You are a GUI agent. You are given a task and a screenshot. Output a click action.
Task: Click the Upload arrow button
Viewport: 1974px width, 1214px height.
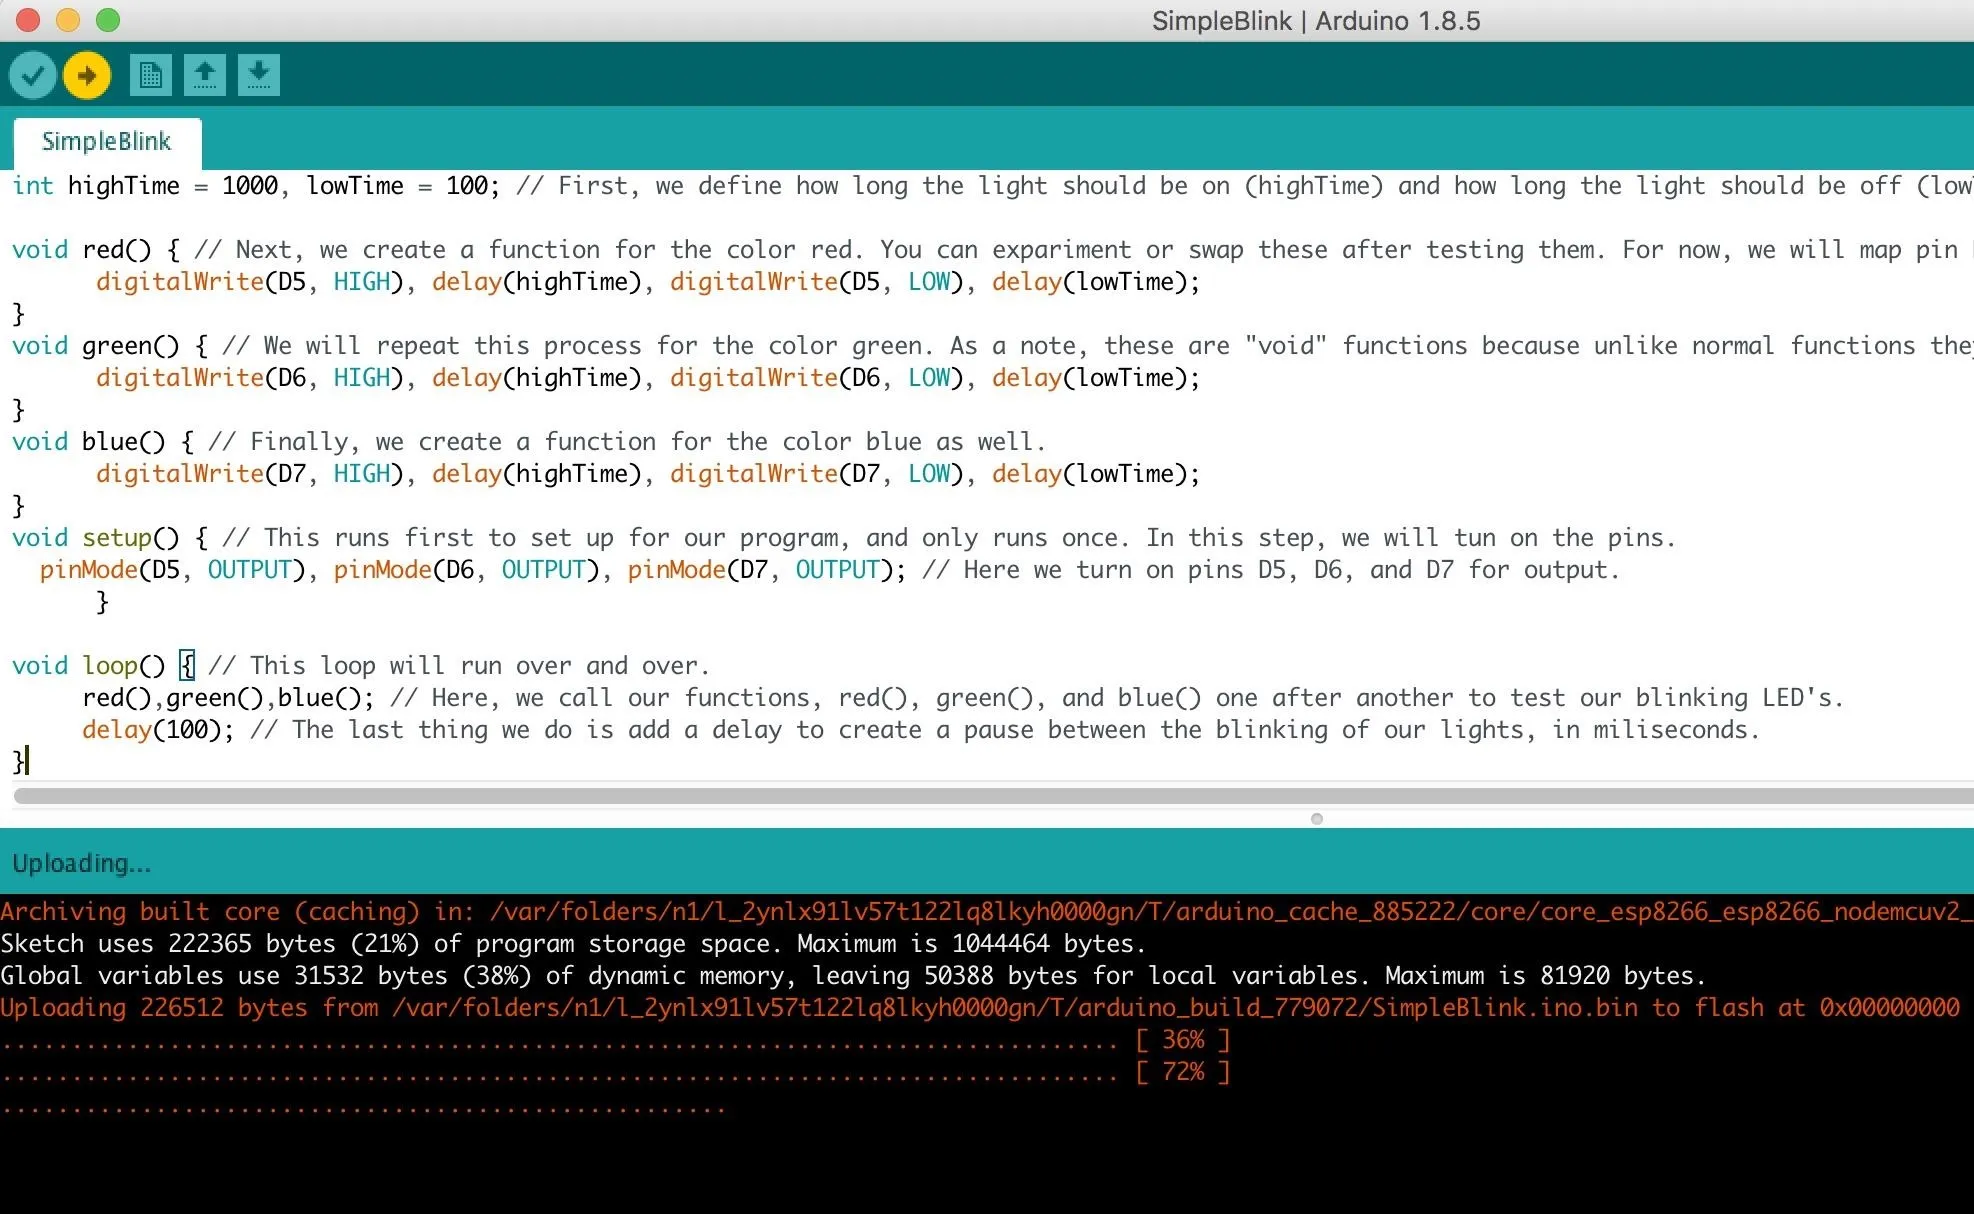point(87,75)
